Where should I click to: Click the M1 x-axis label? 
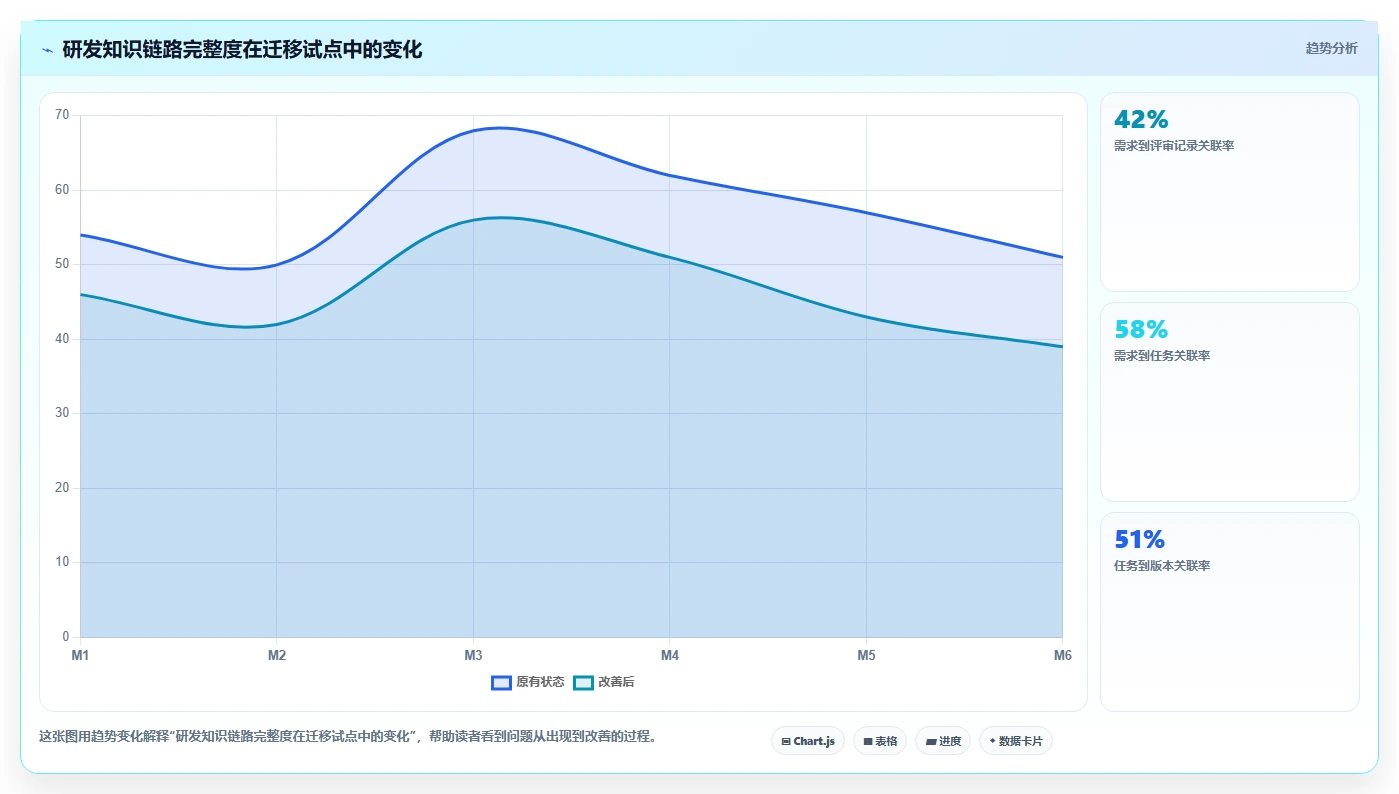(80, 655)
